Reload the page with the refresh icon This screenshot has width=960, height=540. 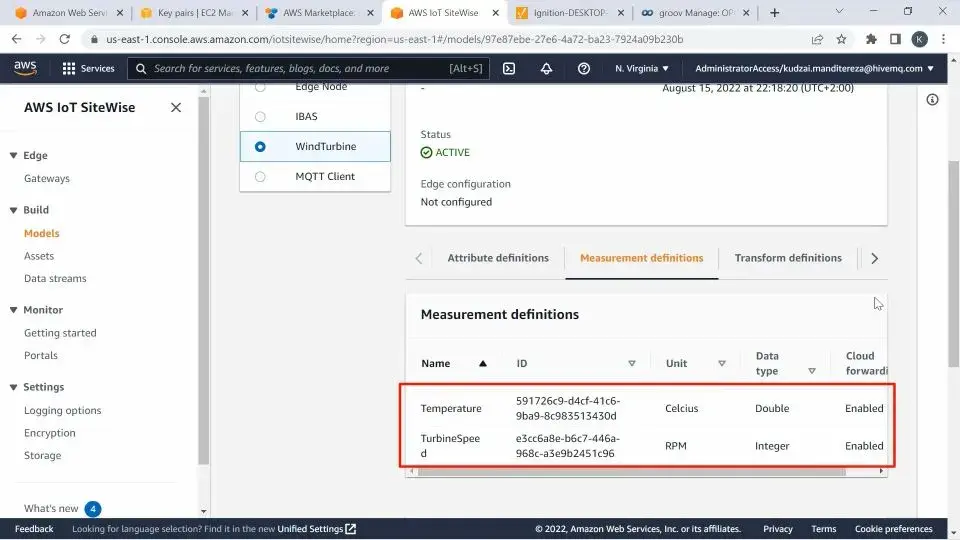click(x=64, y=39)
